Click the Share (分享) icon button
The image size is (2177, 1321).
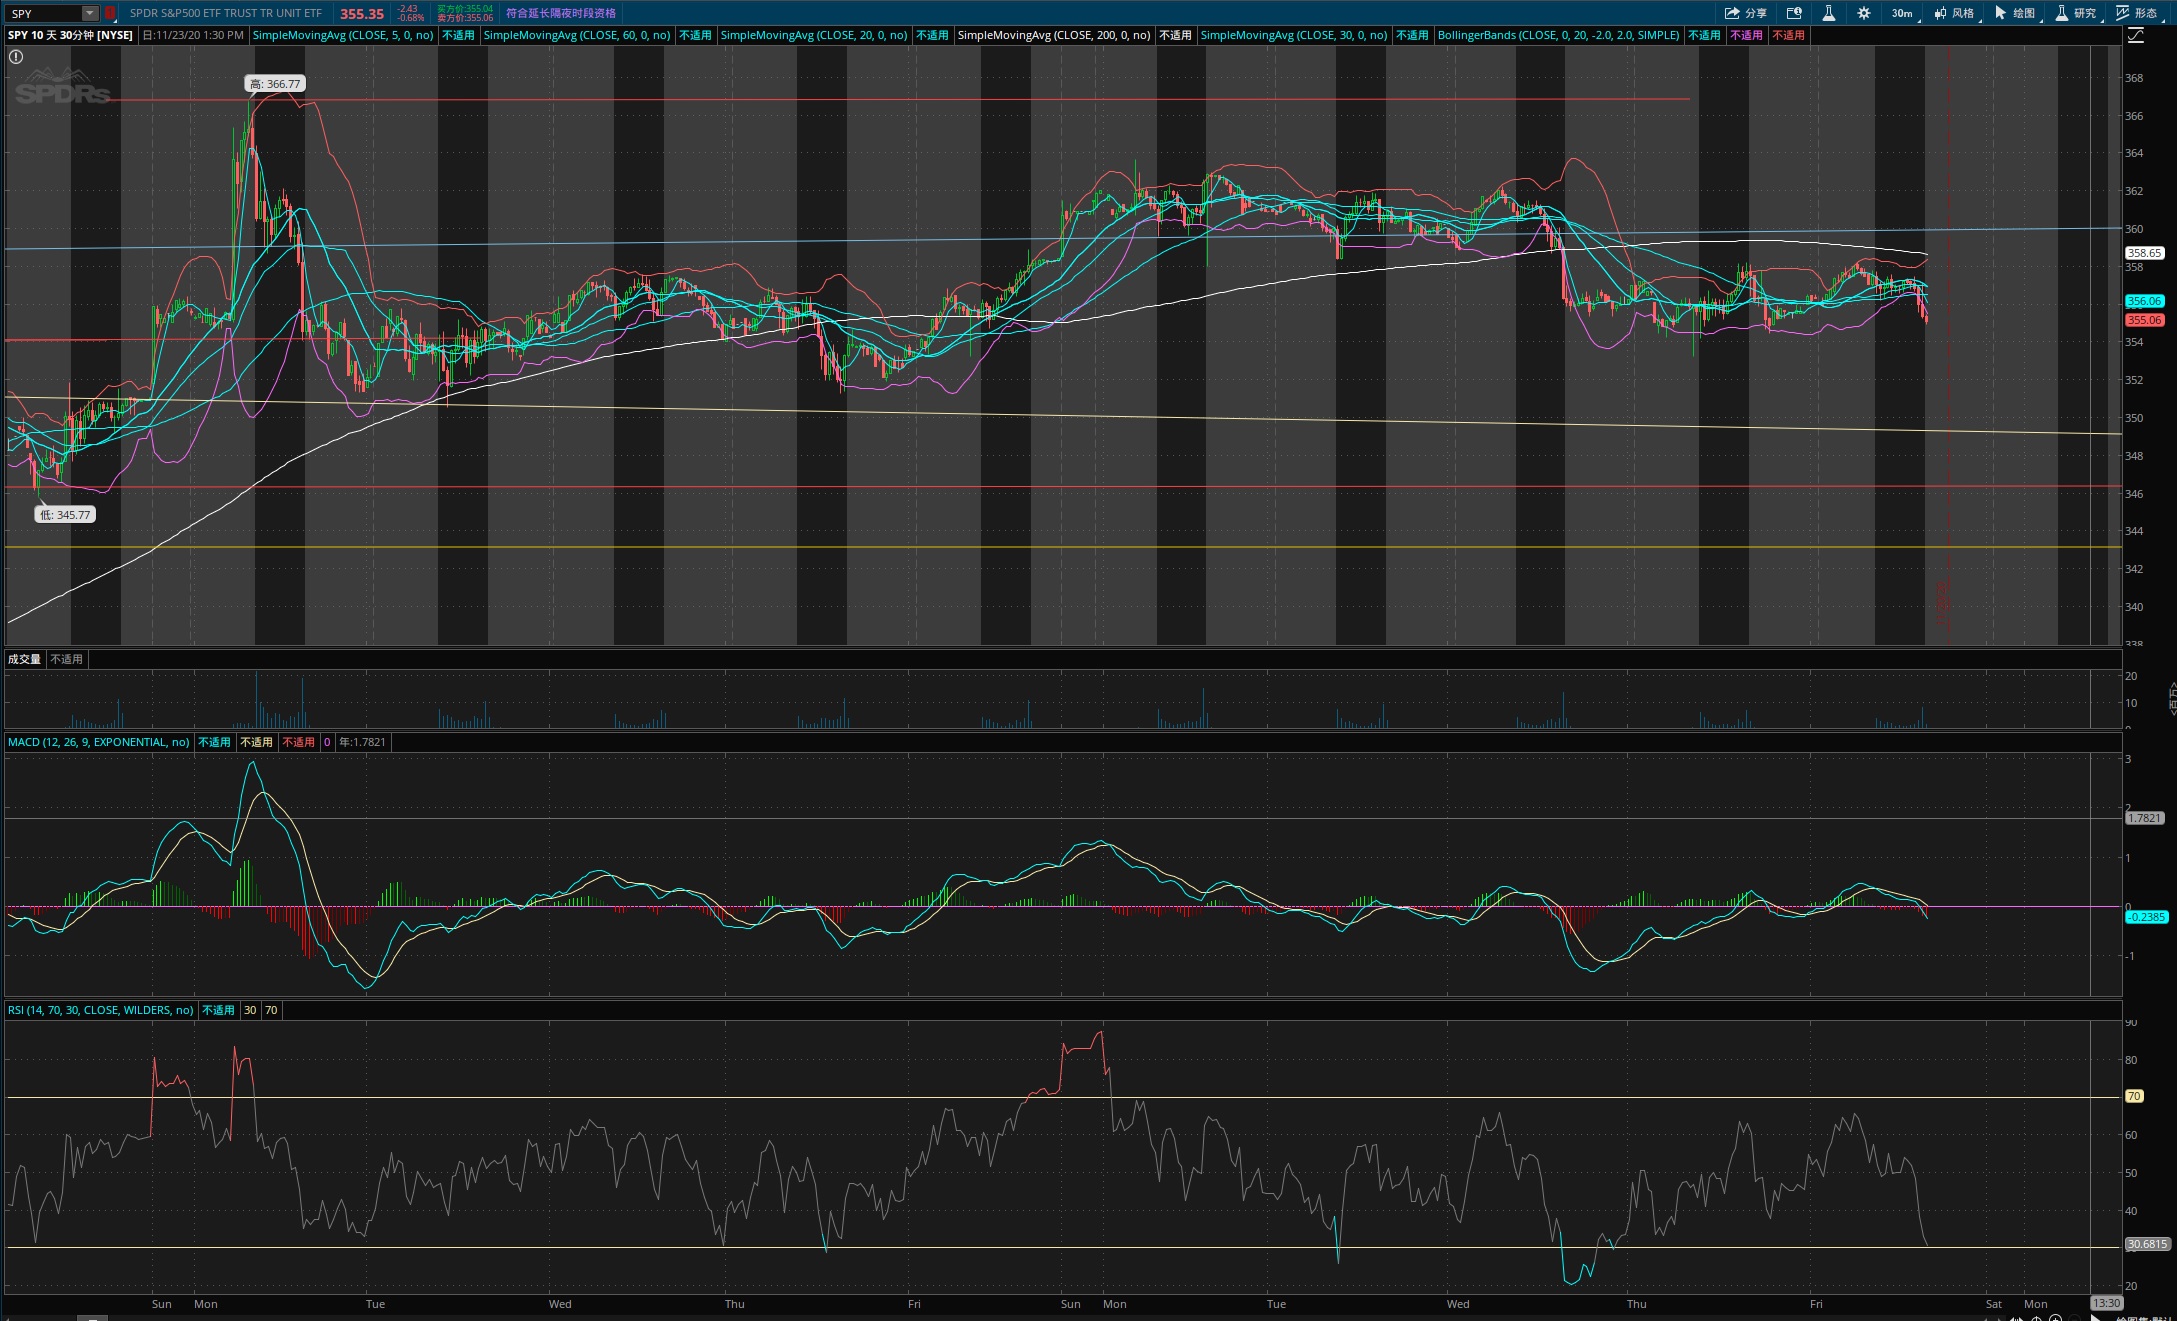1745,13
